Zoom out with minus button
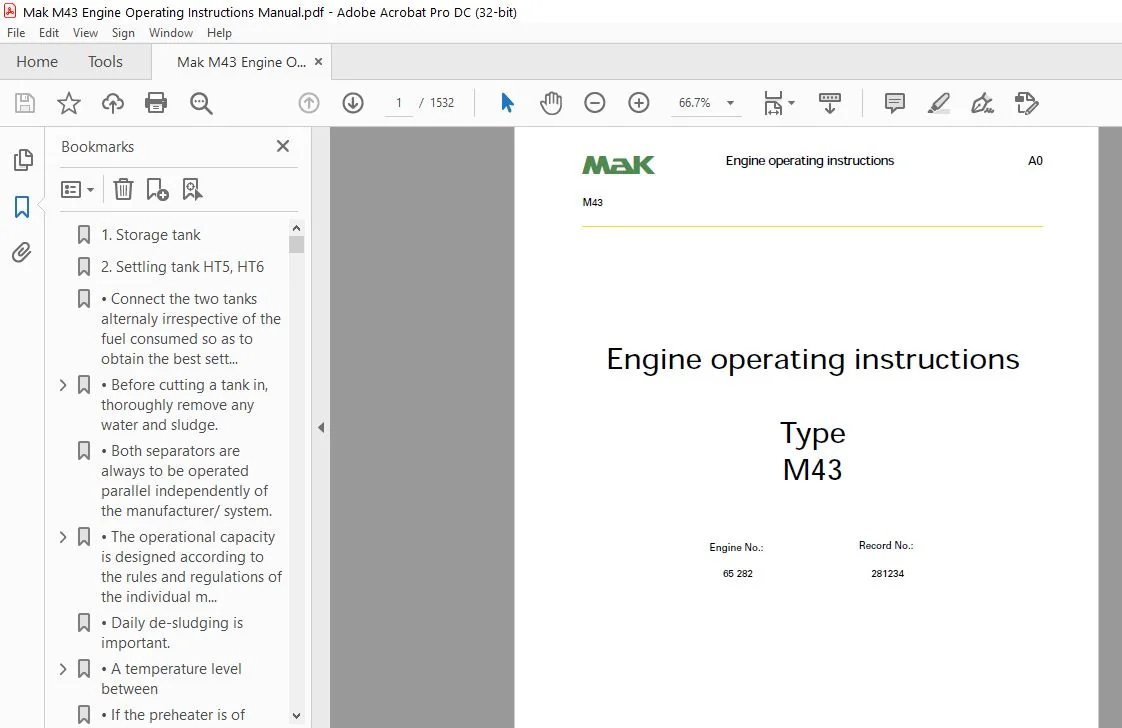Screen dimensions: 1122x728 tap(595, 103)
